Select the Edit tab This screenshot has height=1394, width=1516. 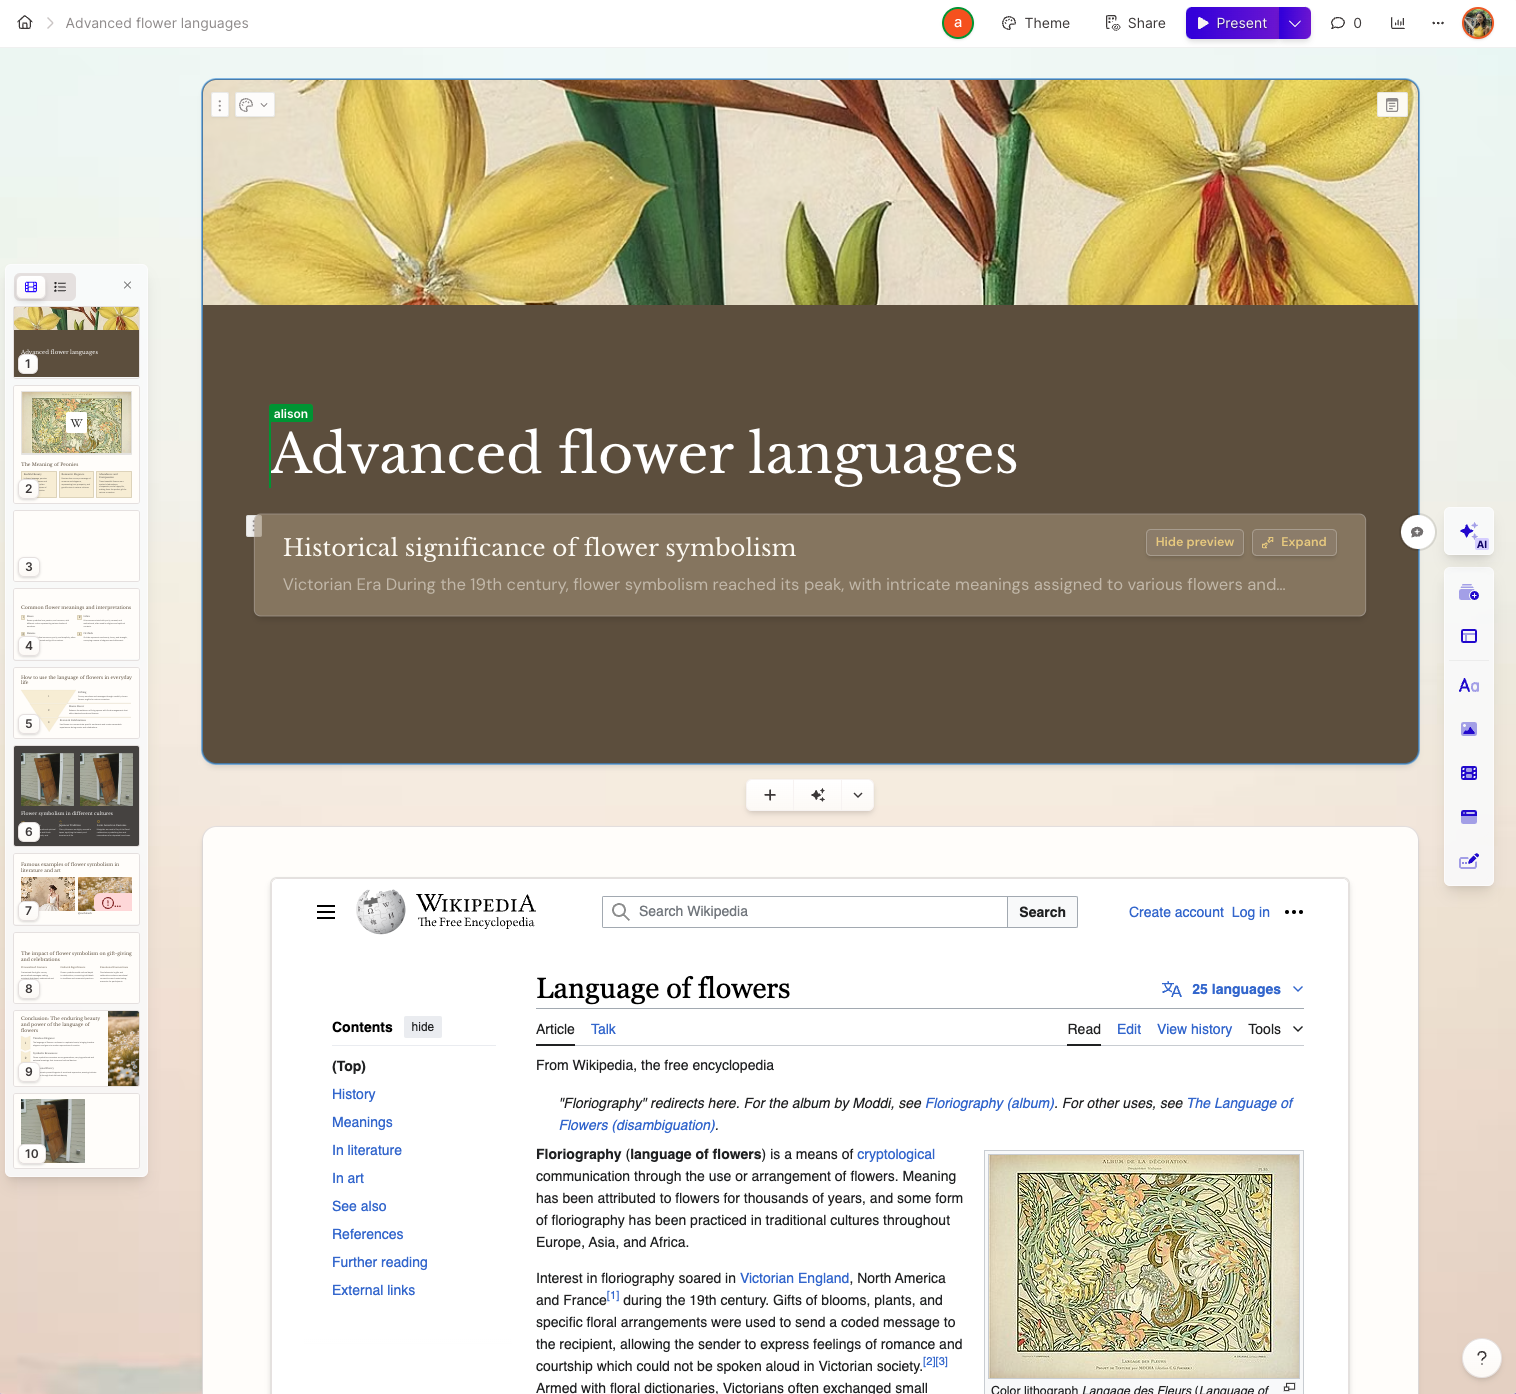click(1129, 1029)
